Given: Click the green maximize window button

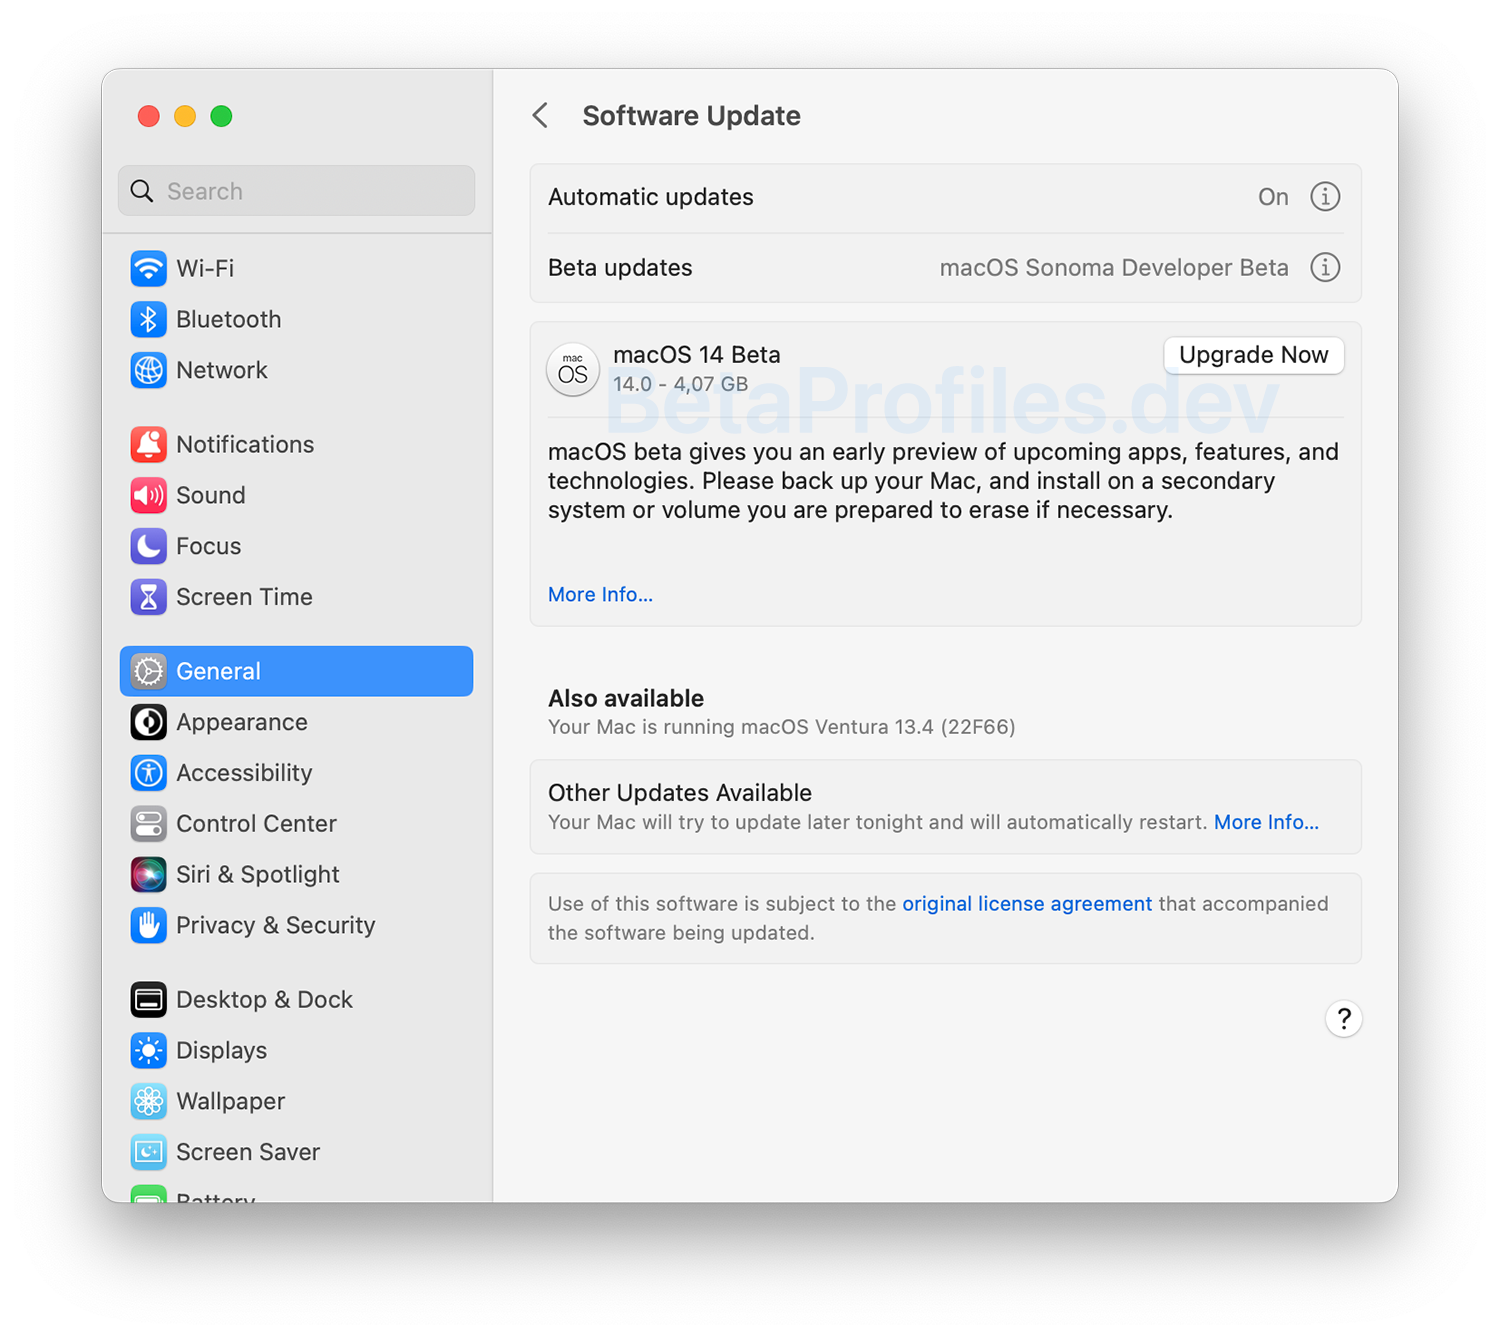Looking at the screenshot, I should coord(222,116).
